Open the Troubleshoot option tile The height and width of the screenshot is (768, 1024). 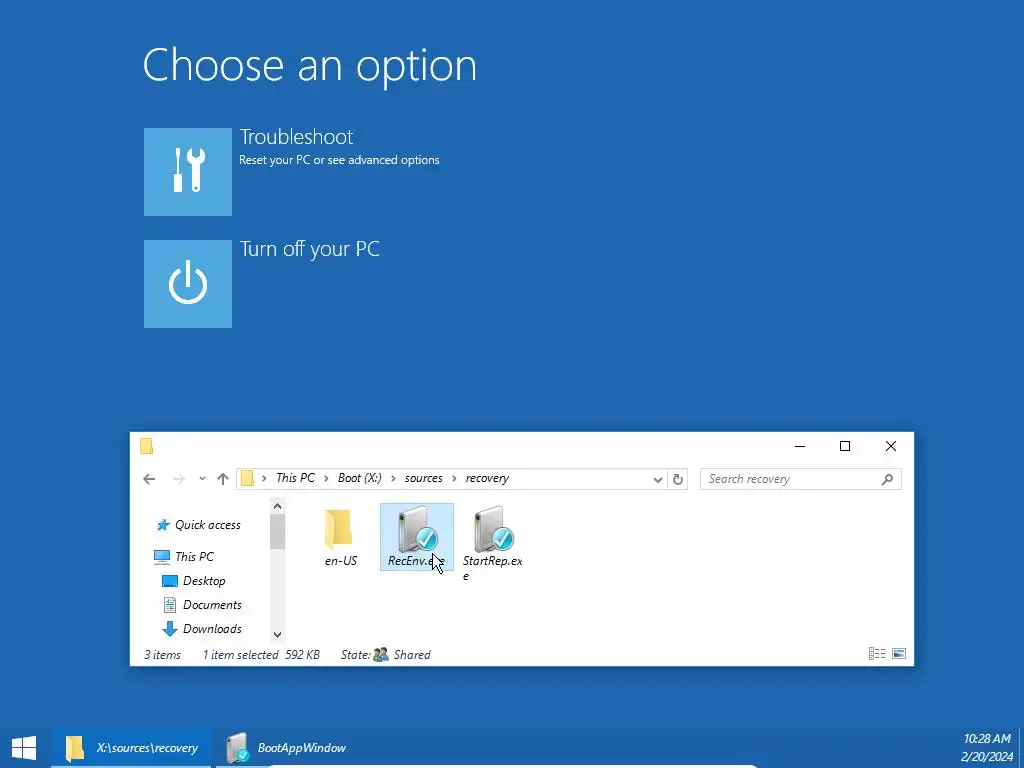tap(187, 172)
